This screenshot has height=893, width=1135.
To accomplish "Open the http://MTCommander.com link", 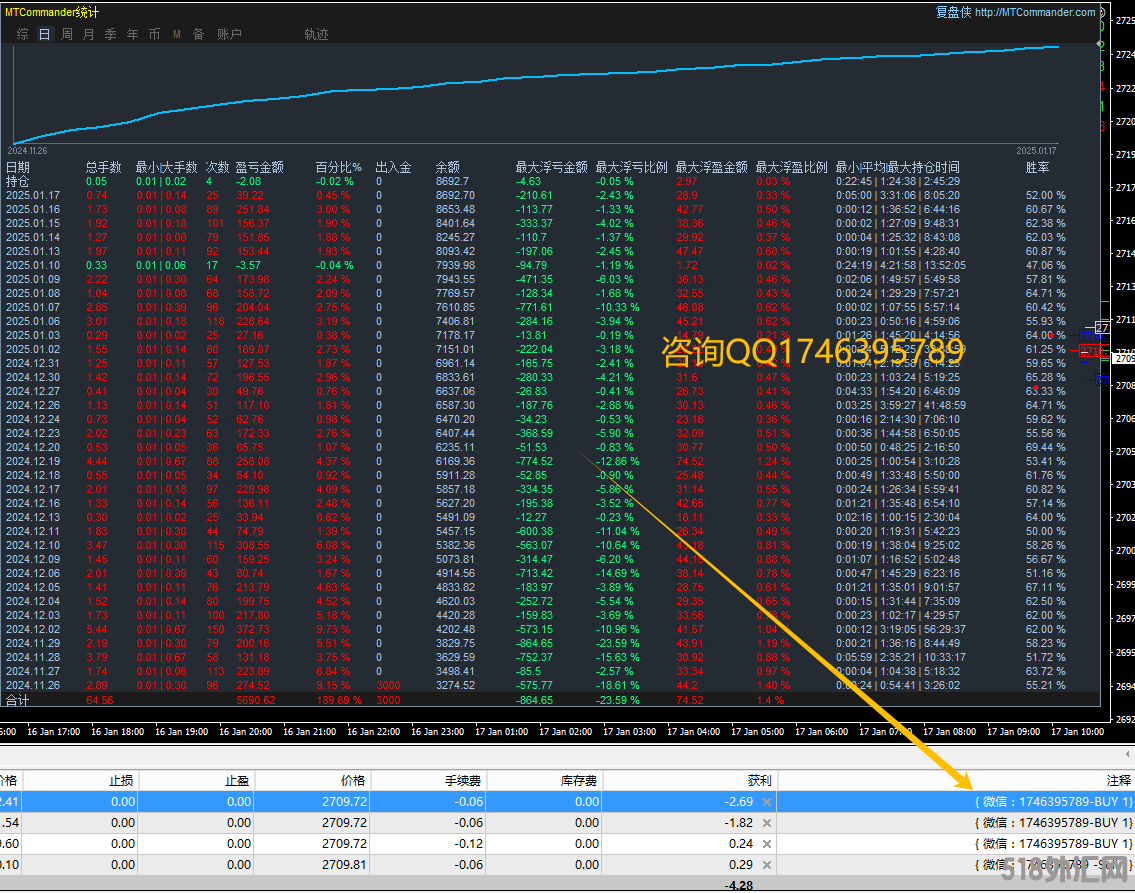I will (x=1035, y=12).
